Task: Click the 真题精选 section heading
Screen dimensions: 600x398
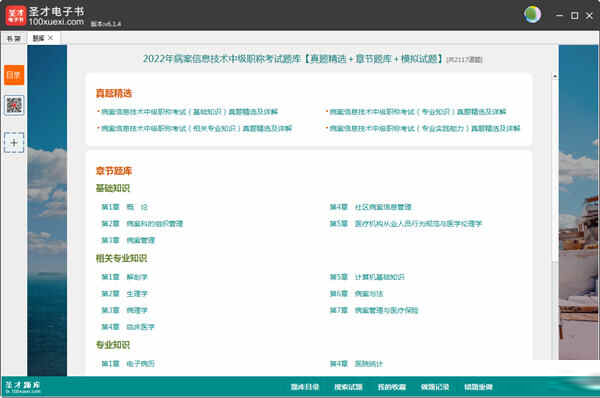Action: pos(114,93)
